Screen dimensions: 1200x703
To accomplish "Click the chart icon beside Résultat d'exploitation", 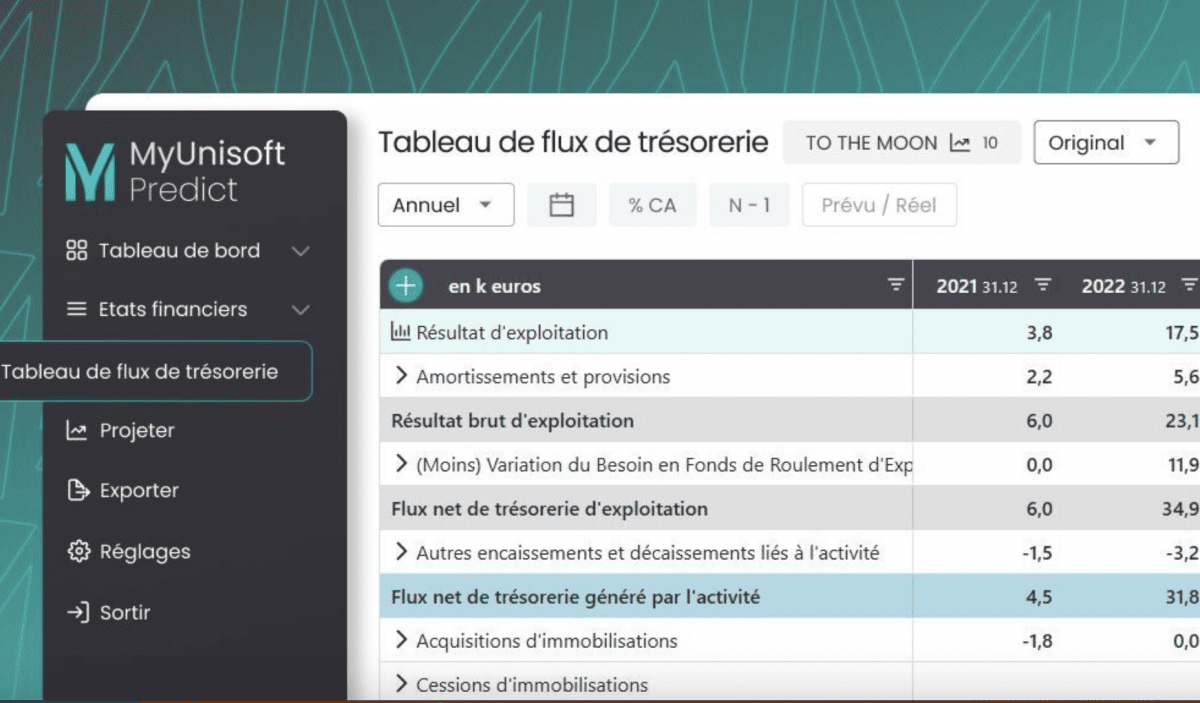I will tap(401, 332).
